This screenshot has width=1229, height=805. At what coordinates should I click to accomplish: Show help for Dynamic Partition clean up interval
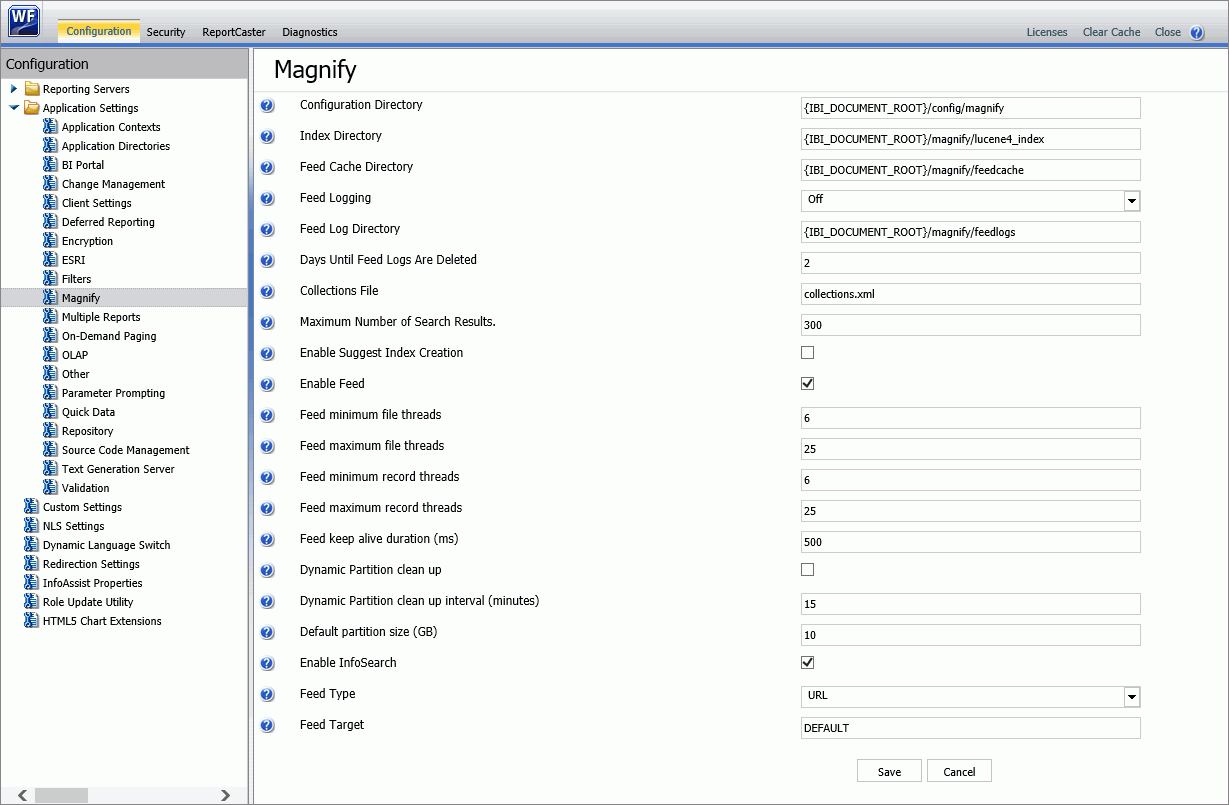pyautogui.click(x=267, y=602)
